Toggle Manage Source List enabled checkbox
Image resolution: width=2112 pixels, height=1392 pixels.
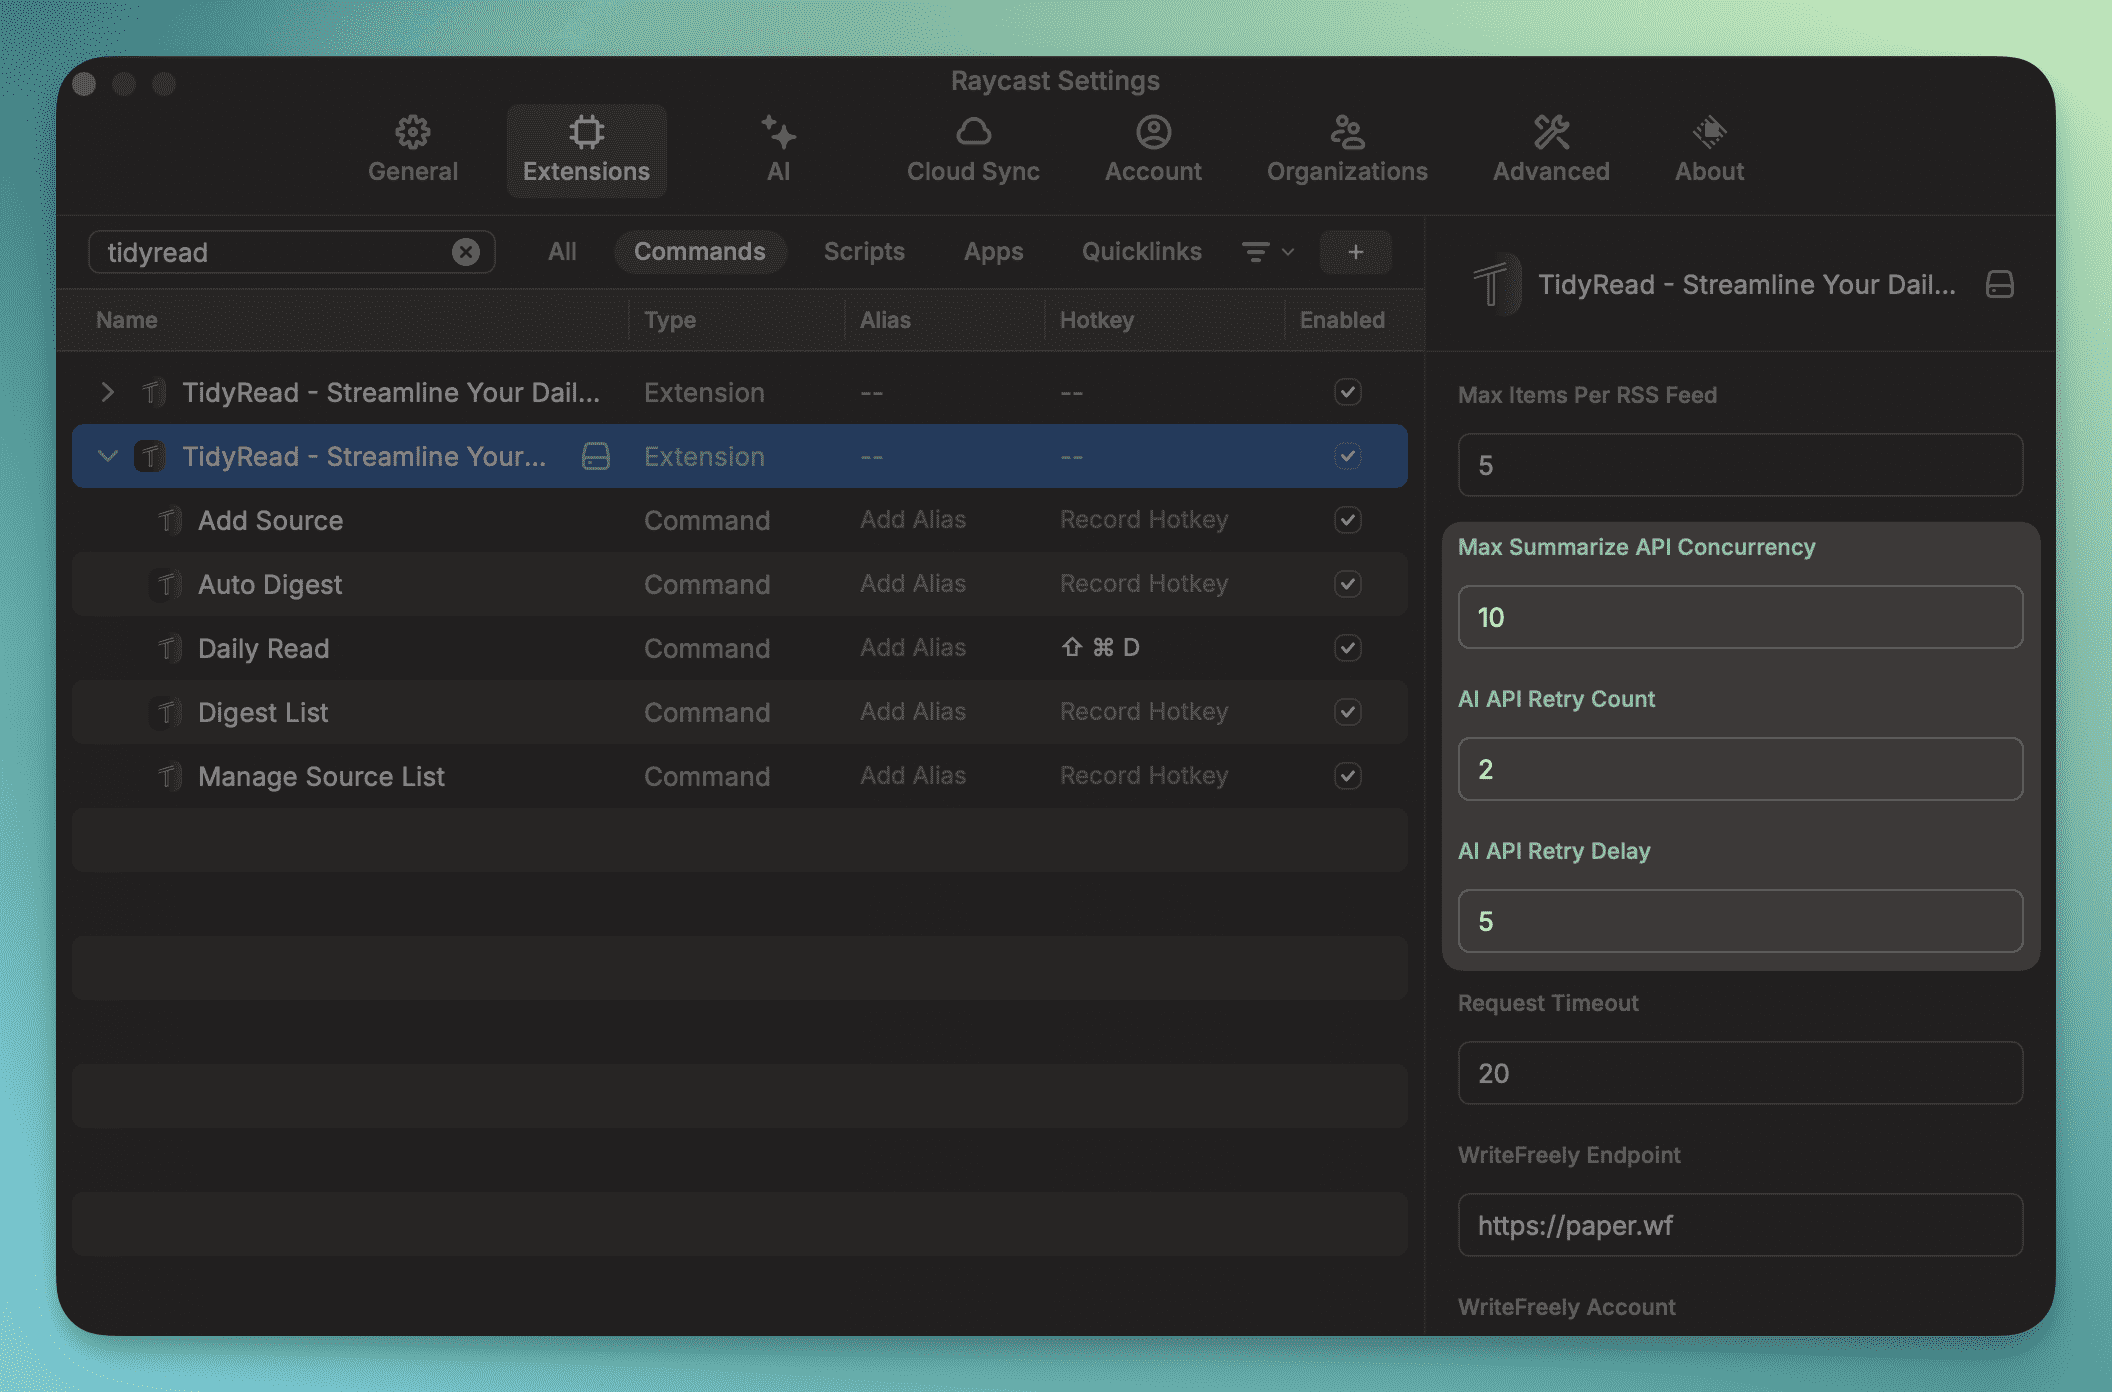(x=1347, y=776)
